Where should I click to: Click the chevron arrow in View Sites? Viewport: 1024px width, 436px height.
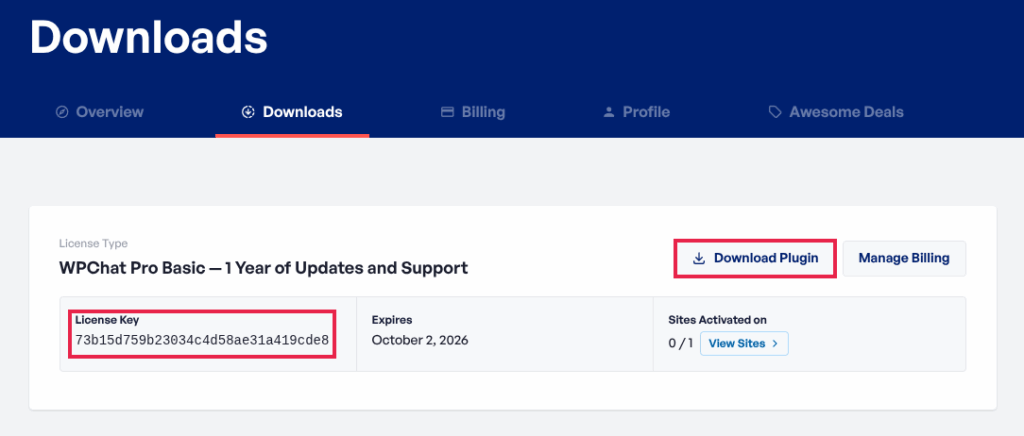click(775, 344)
